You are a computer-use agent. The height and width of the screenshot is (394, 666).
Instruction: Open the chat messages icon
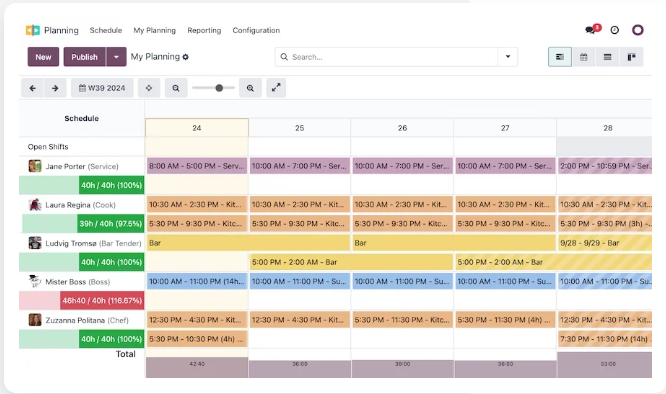591,29
